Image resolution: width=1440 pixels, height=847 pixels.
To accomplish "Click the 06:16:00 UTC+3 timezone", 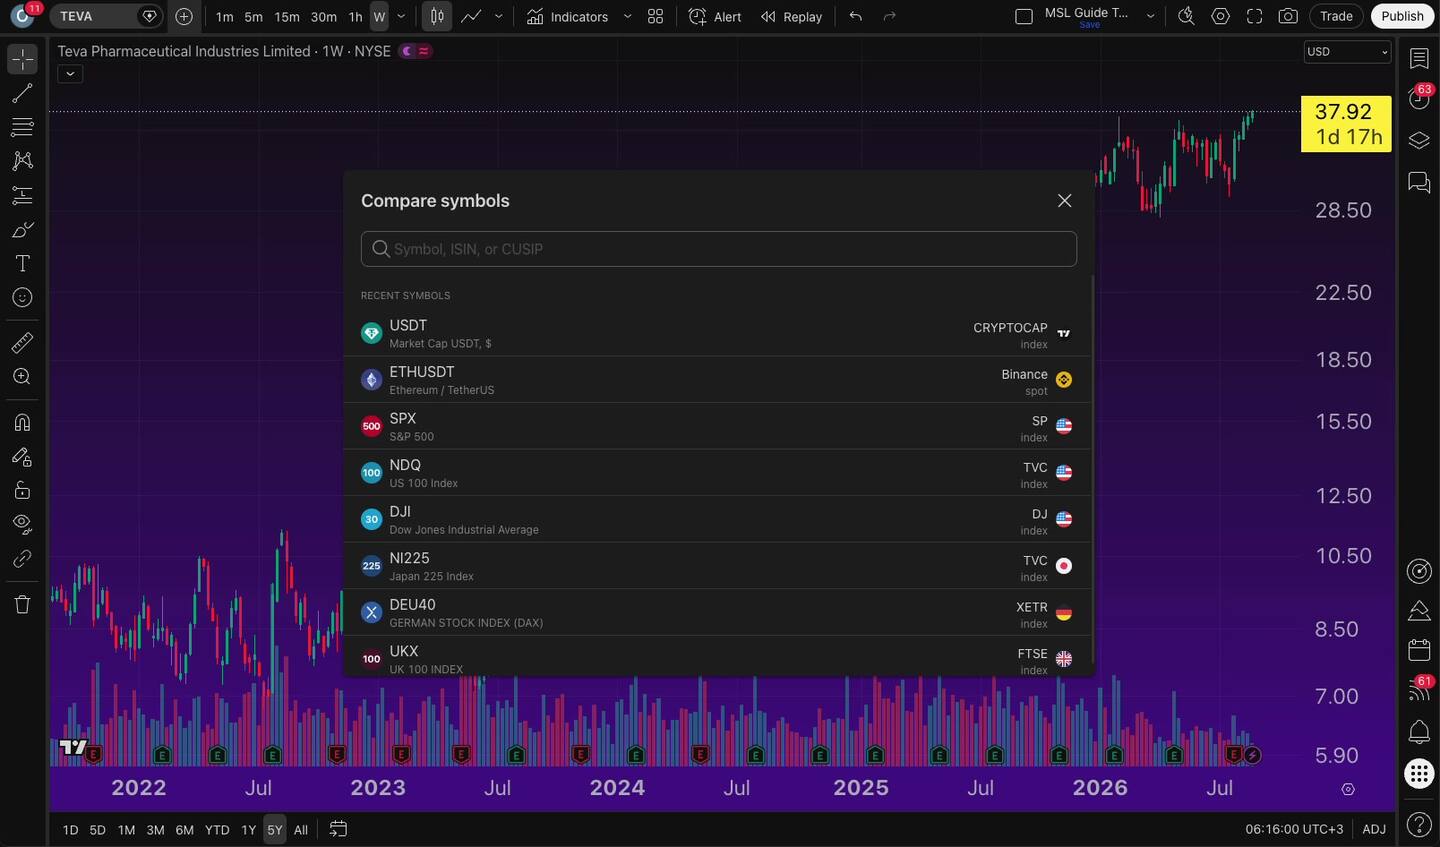I will [1294, 829].
